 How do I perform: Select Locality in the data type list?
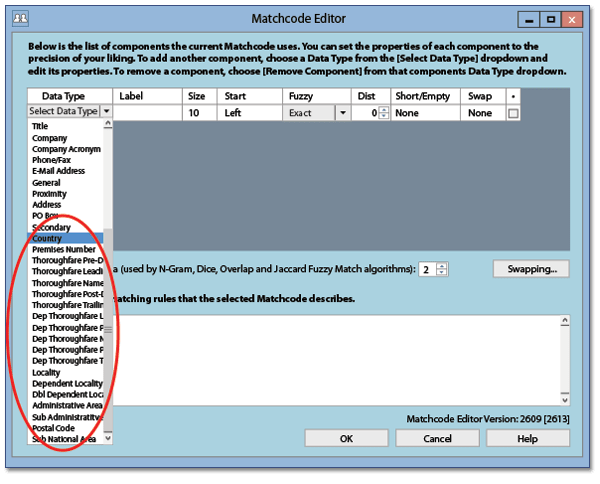pos(47,373)
